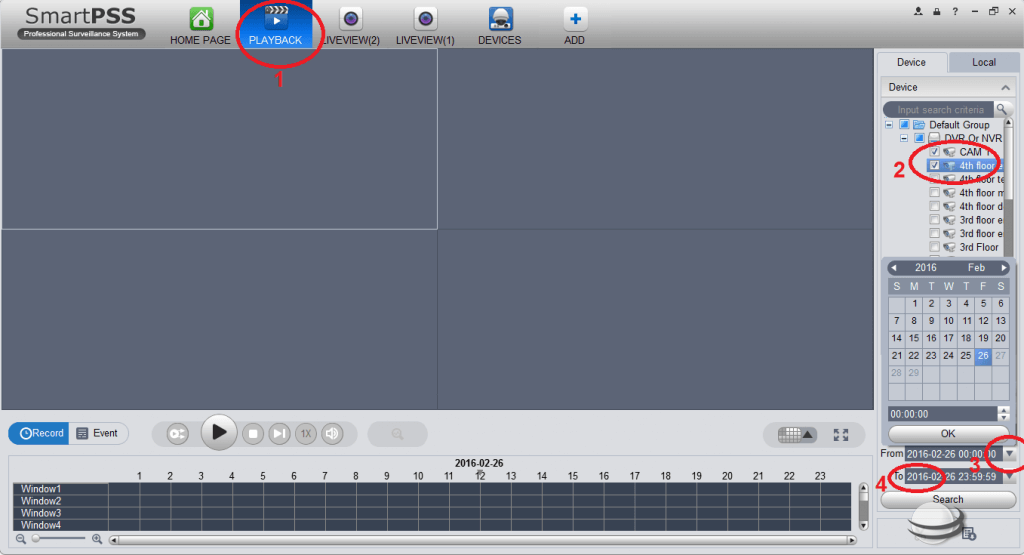
Task: Click OK in the calendar popup
Action: 948,434
